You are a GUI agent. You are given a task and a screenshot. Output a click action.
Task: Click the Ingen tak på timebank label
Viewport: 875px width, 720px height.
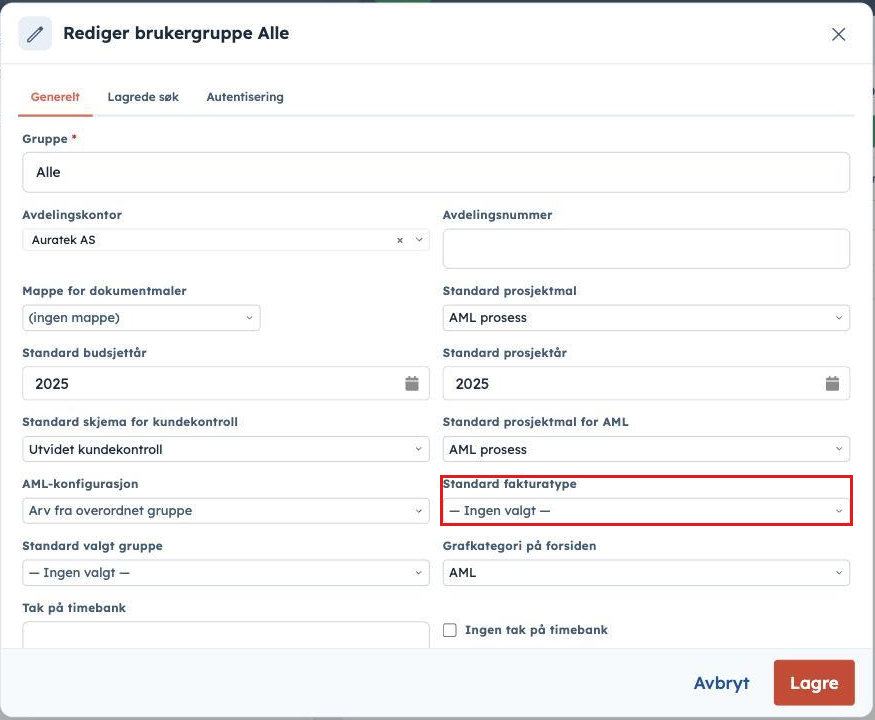536,630
